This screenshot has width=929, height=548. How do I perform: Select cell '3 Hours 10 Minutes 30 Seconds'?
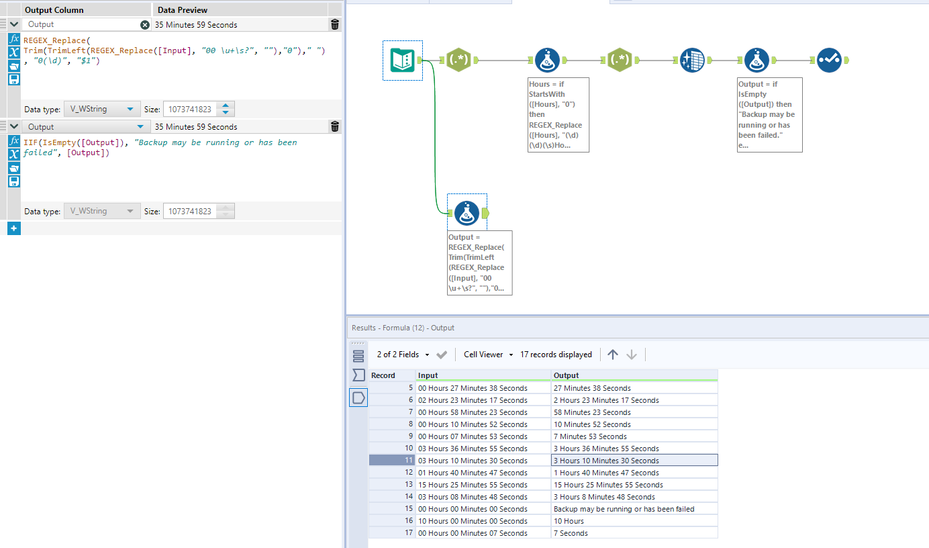click(634, 460)
